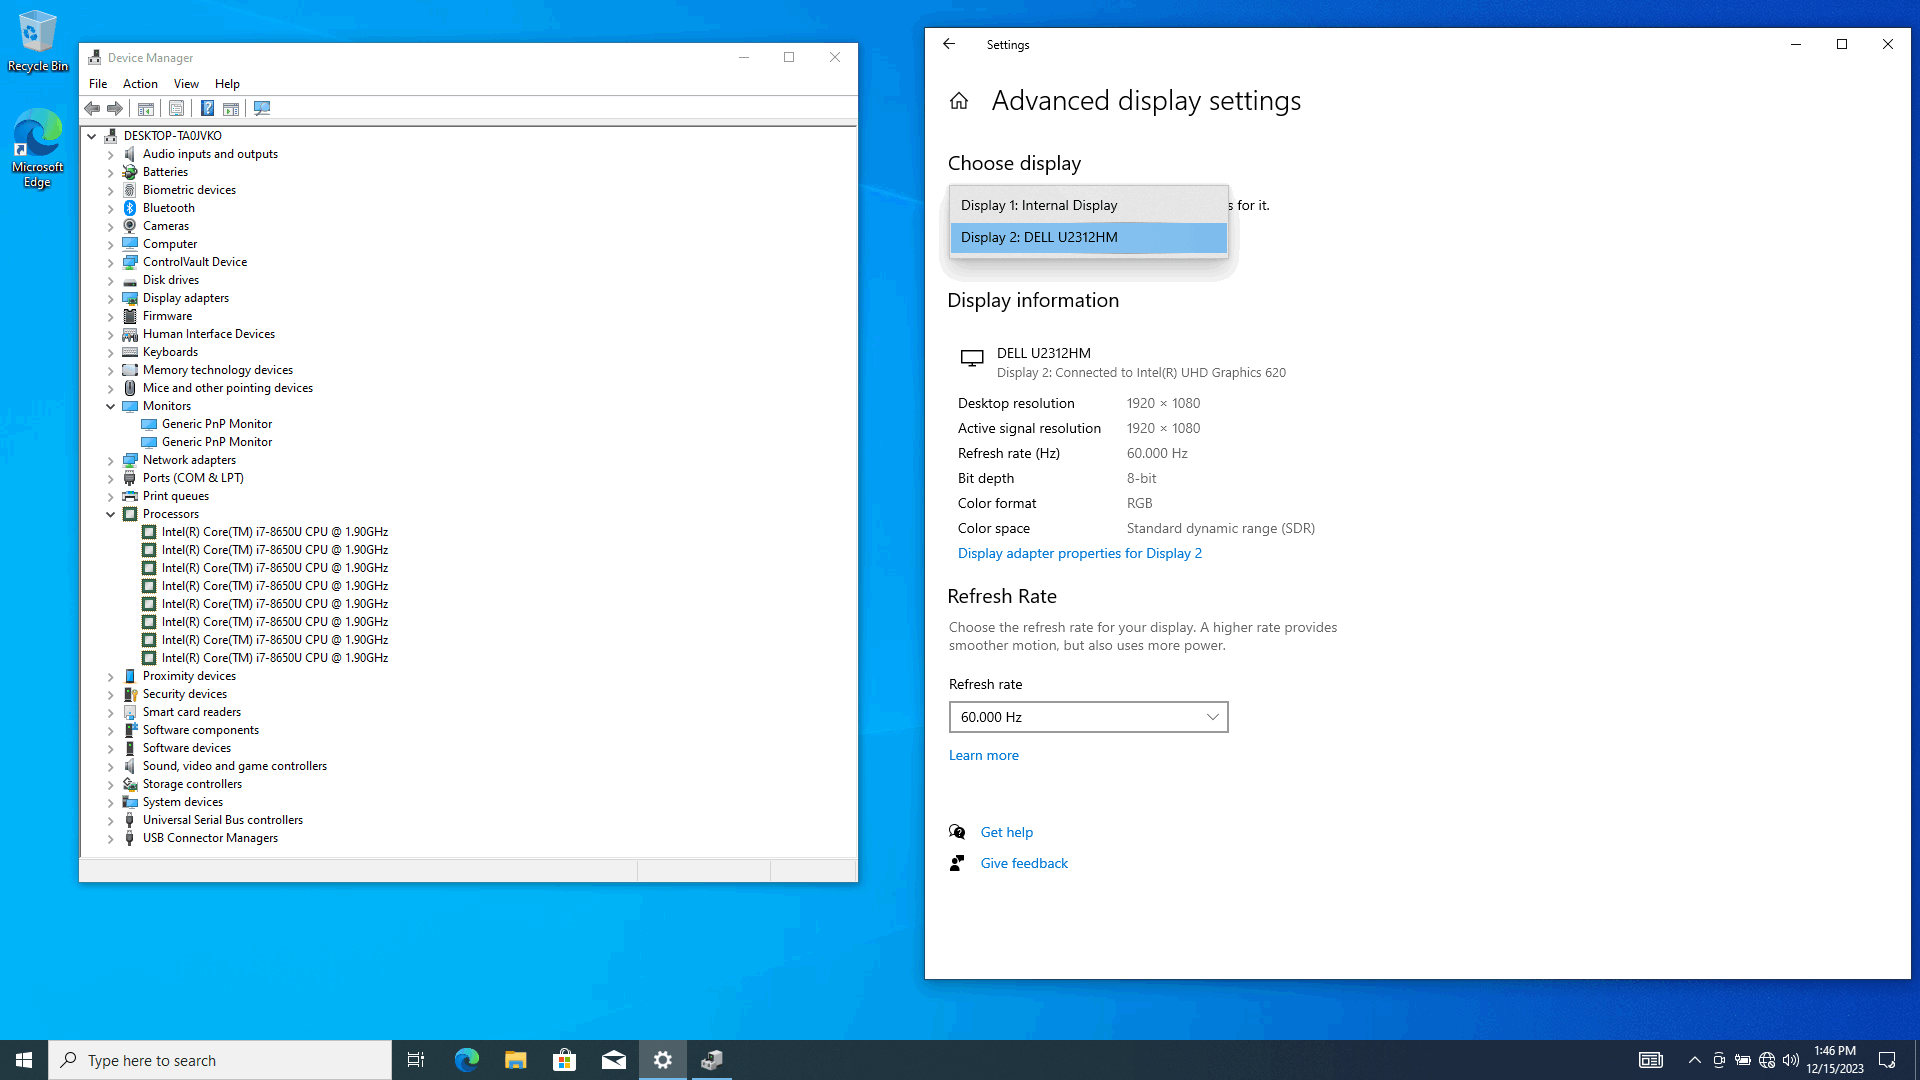Select Security devices in the device tree
The image size is (1920, 1080).
click(185, 694)
